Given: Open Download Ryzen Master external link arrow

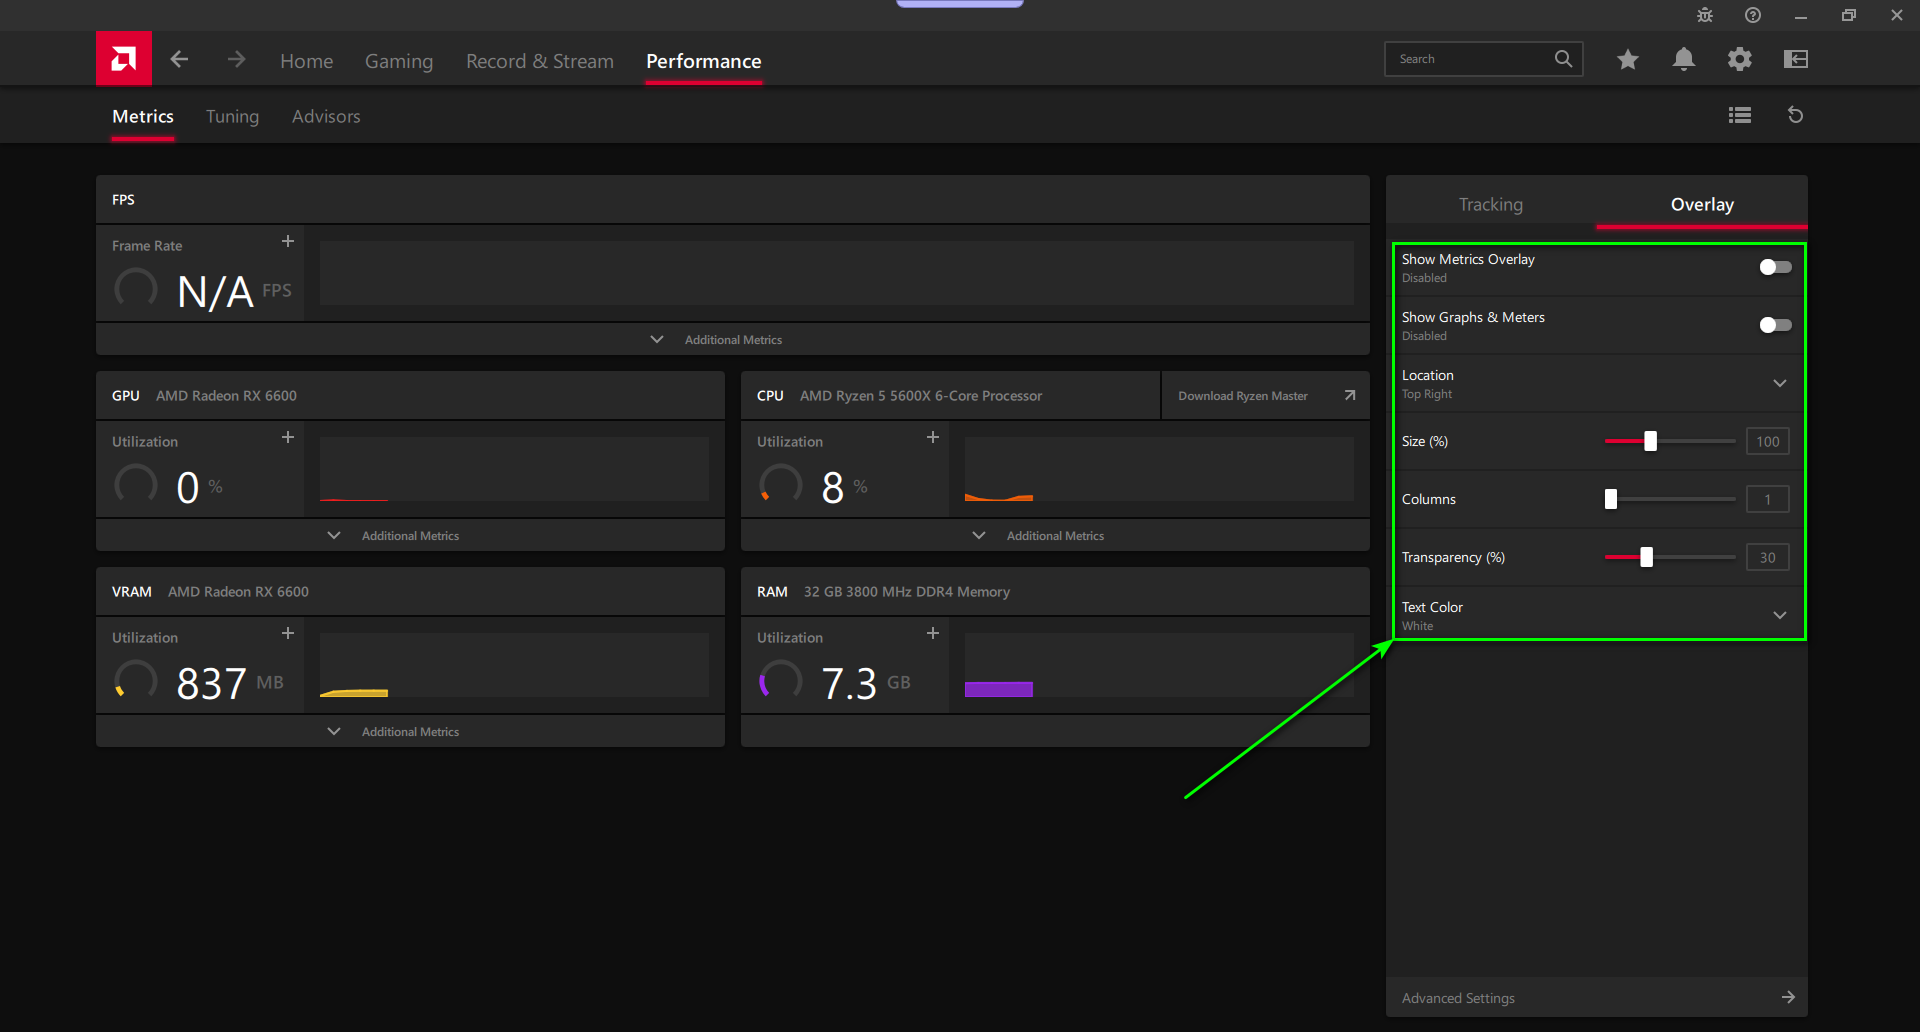Looking at the screenshot, I should coord(1350,395).
